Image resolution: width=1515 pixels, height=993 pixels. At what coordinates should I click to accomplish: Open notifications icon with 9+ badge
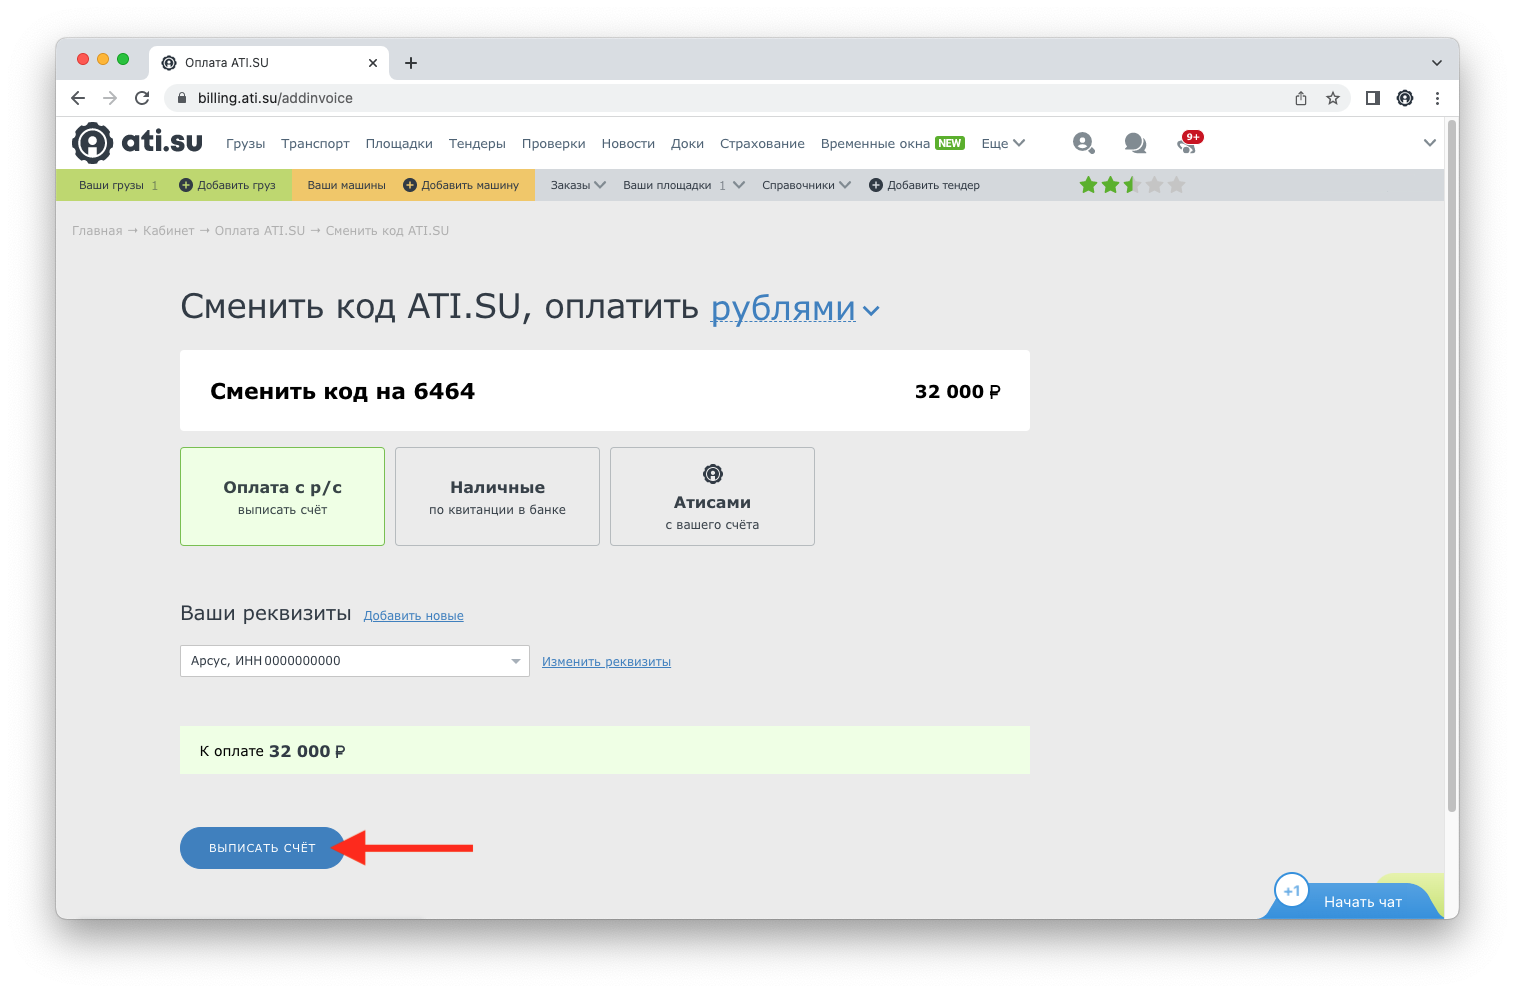[1188, 142]
